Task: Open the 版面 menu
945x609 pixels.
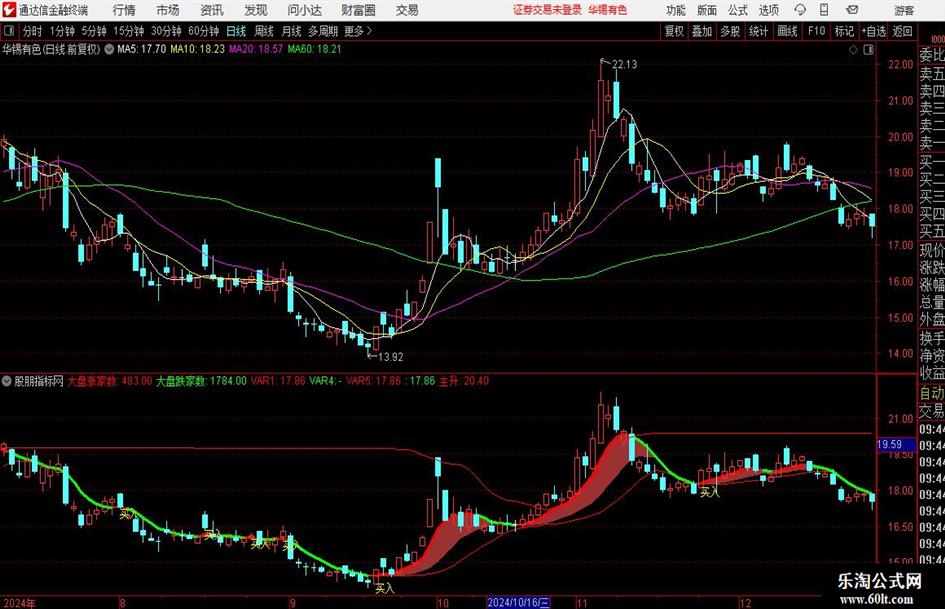Action: pos(706,10)
